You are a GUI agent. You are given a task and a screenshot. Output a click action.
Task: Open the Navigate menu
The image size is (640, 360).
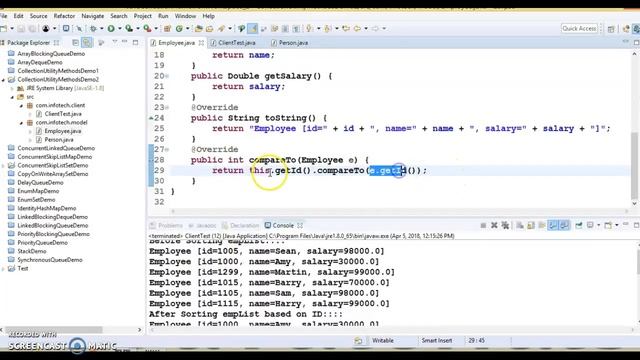93,16
